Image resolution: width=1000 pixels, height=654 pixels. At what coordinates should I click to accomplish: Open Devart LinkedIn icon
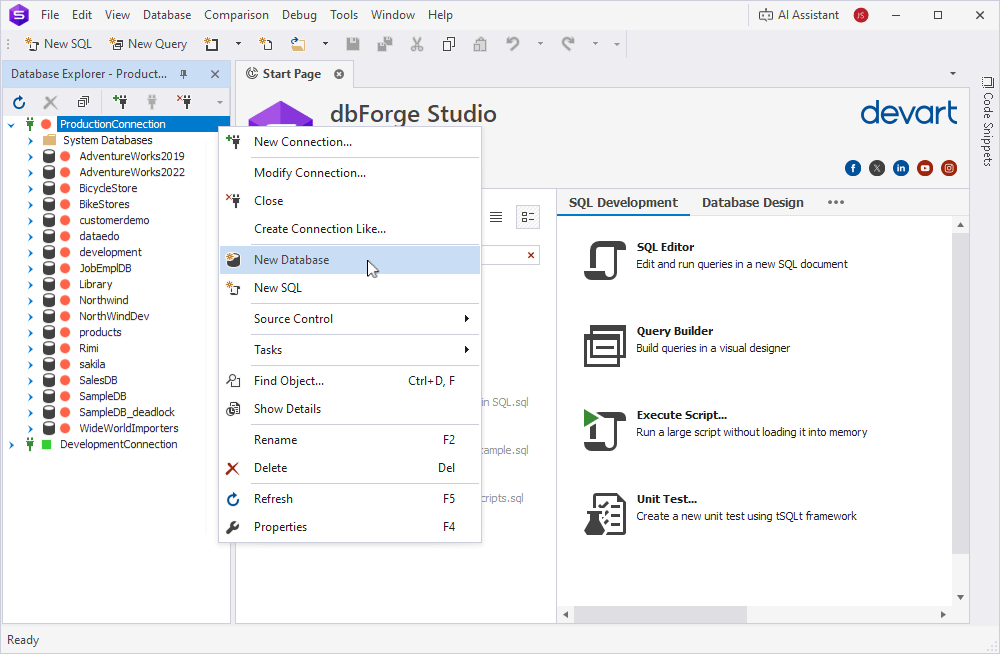[901, 168]
